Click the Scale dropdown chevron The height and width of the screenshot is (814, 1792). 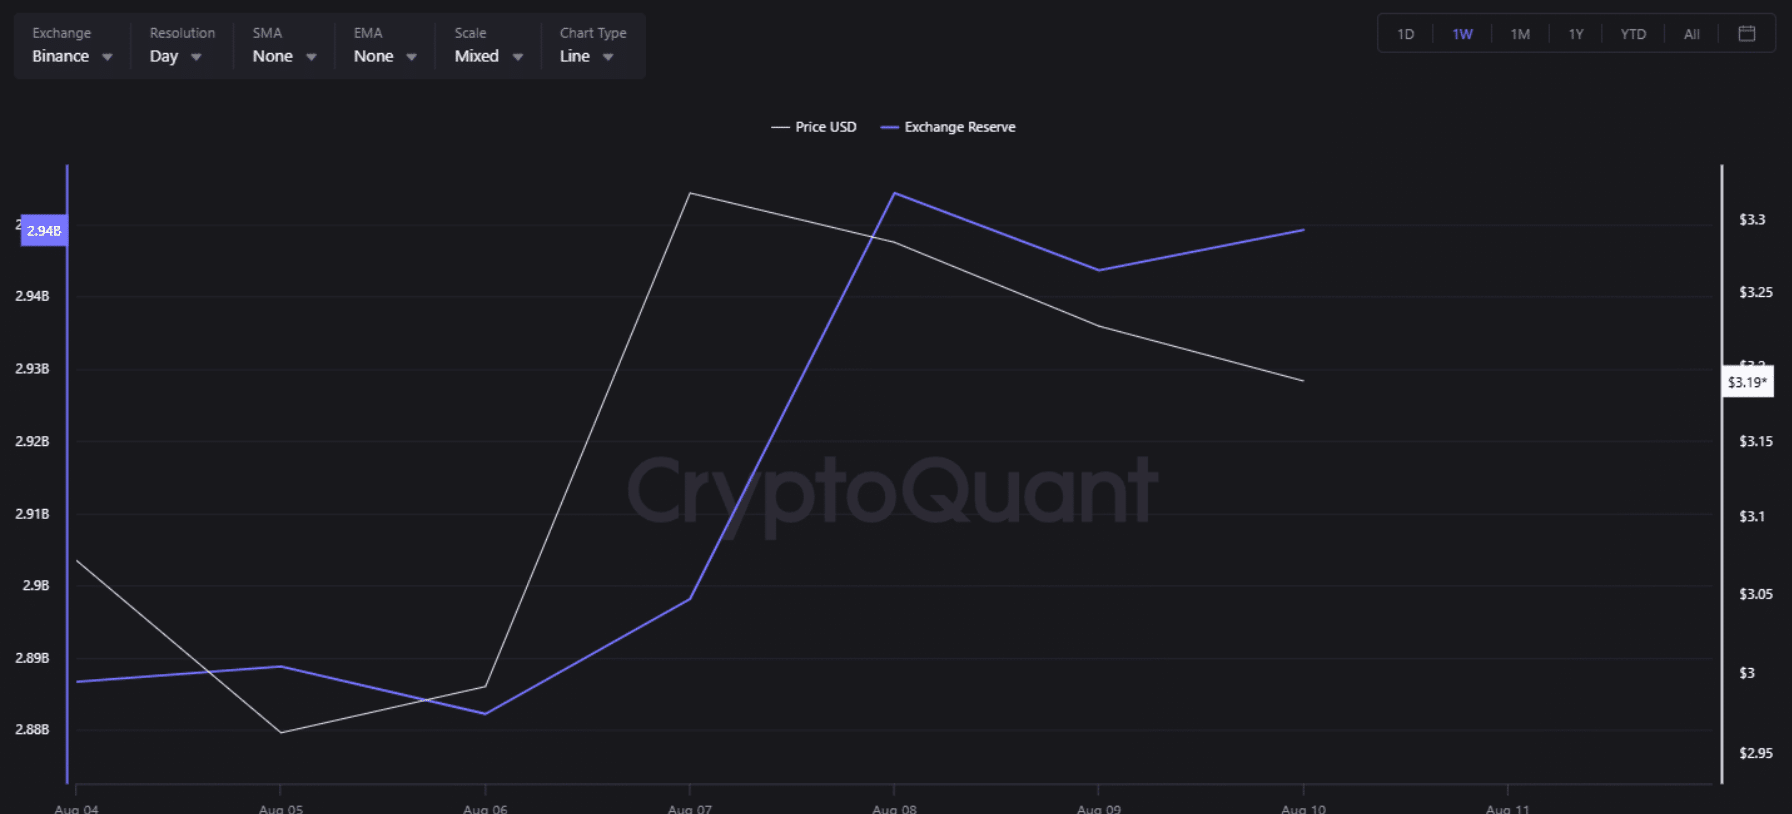pyautogui.click(x=518, y=57)
